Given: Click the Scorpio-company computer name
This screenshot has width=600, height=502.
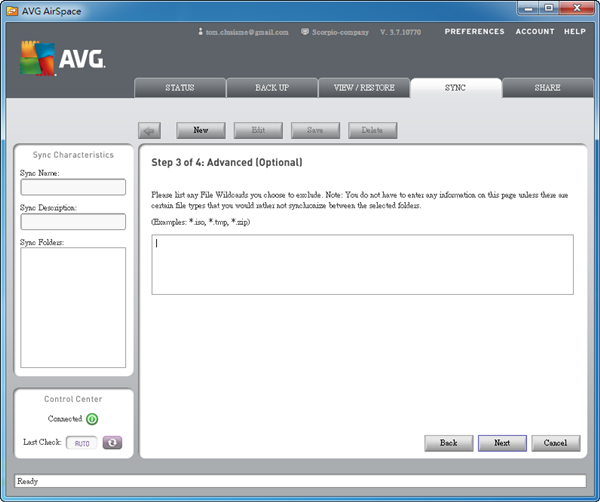Looking at the screenshot, I should tap(340, 32).
